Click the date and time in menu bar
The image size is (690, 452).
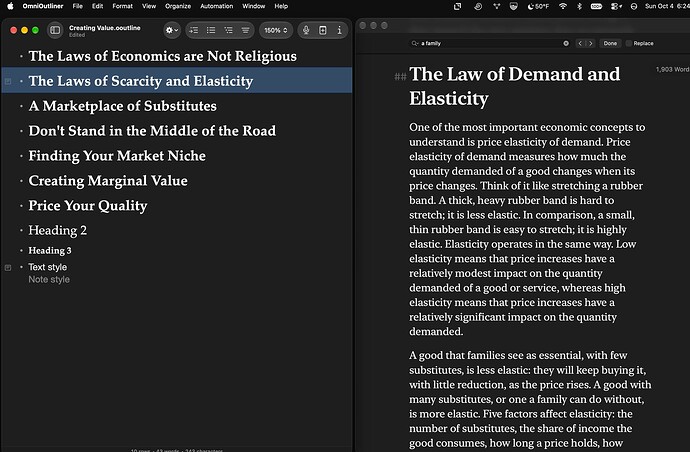coord(666,6)
